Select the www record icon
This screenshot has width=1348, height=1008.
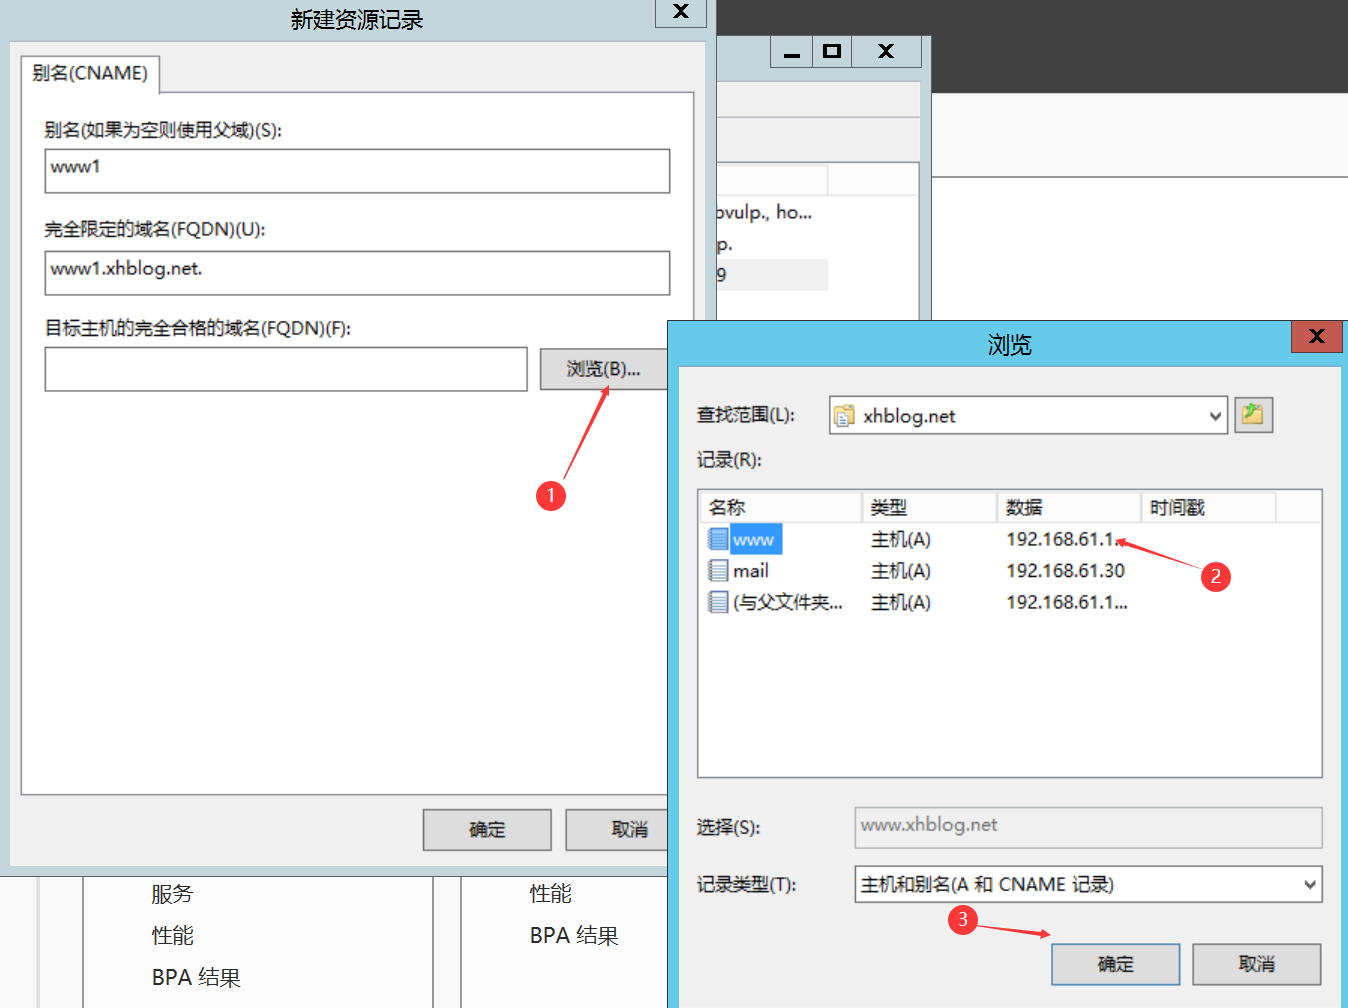tap(718, 539)
